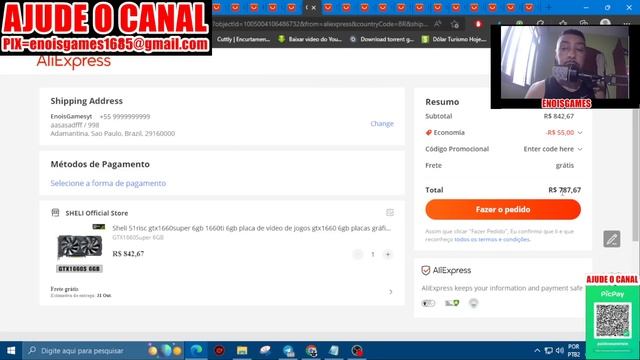Increase product quantity with plus button
Viewport: 640px width, 360px height.
[x=388, y=254]
